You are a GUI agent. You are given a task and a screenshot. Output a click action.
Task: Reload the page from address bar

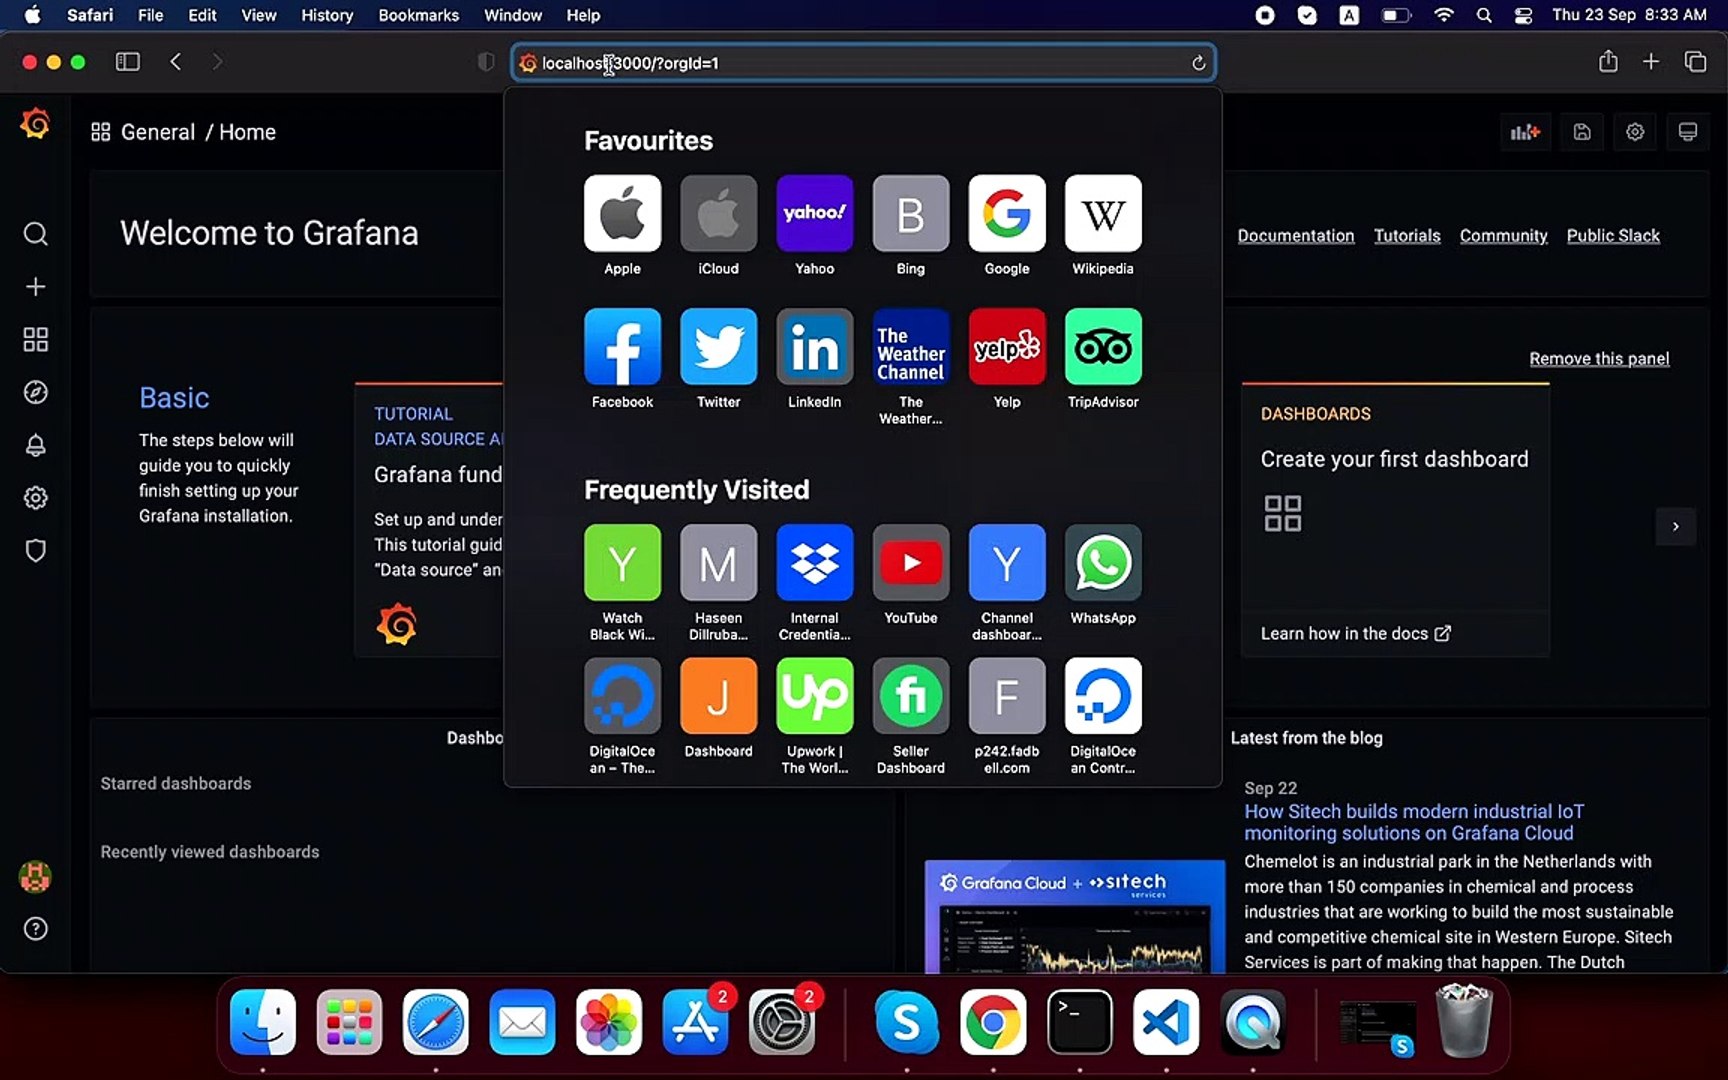[1198, 63]
